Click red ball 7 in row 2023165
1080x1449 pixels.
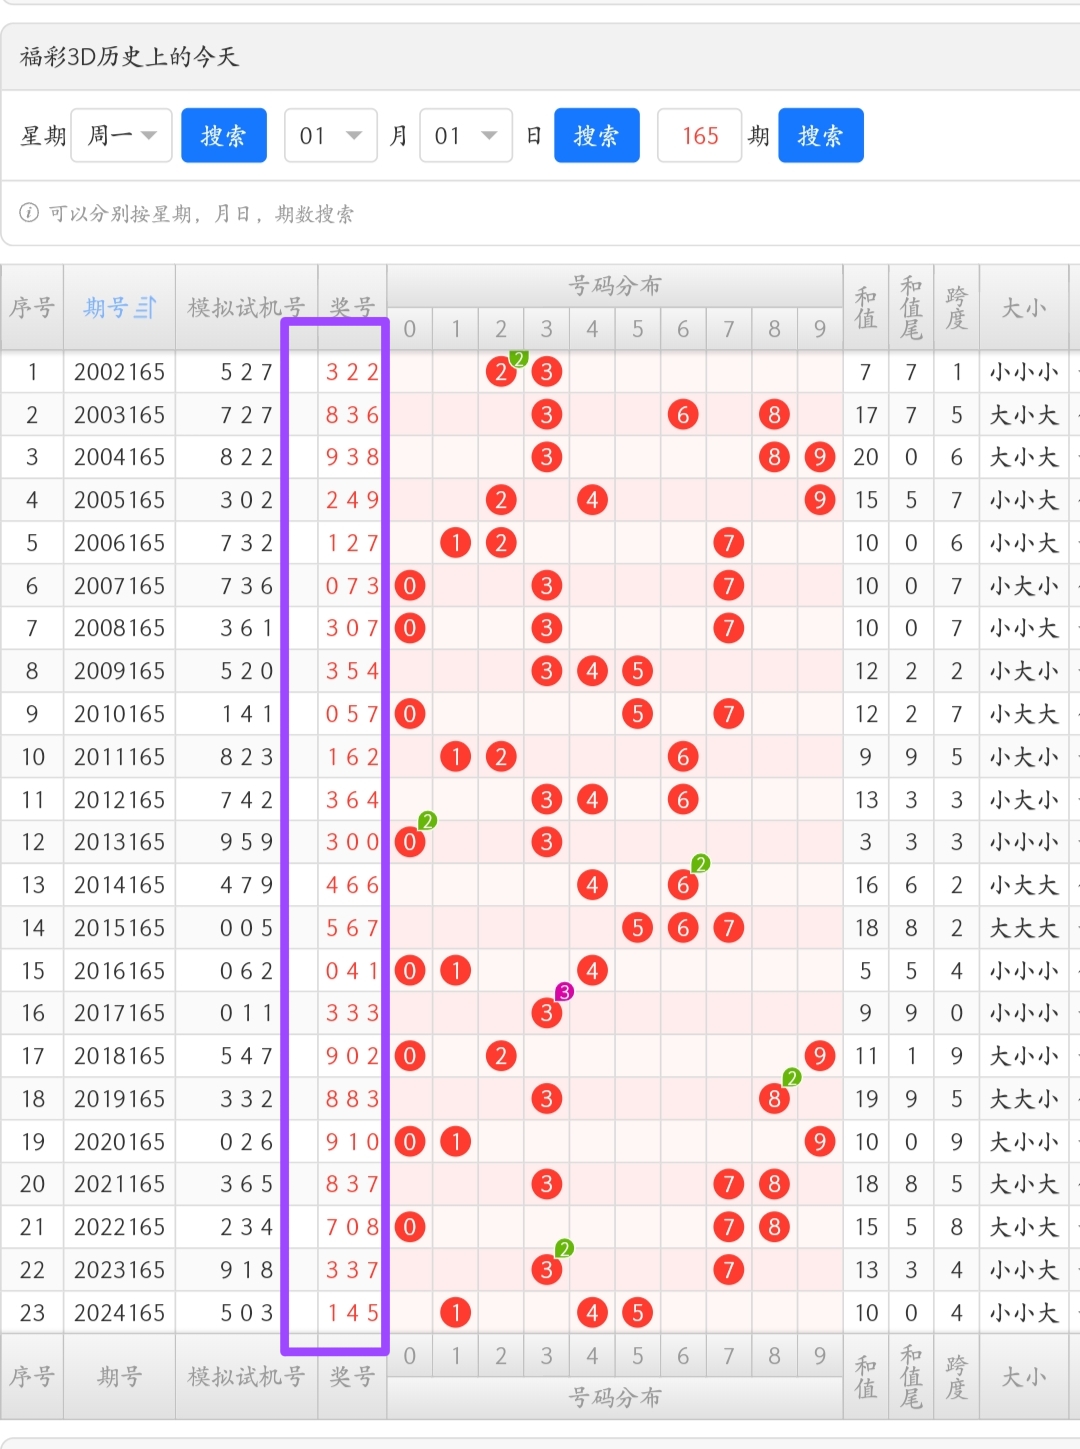(729, 1270)
